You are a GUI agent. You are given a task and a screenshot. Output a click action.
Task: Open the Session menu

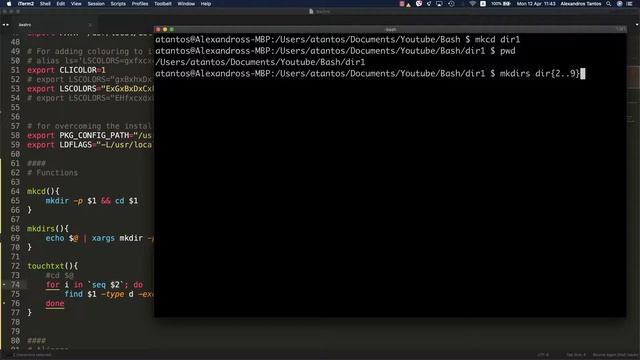coord(96,4)
